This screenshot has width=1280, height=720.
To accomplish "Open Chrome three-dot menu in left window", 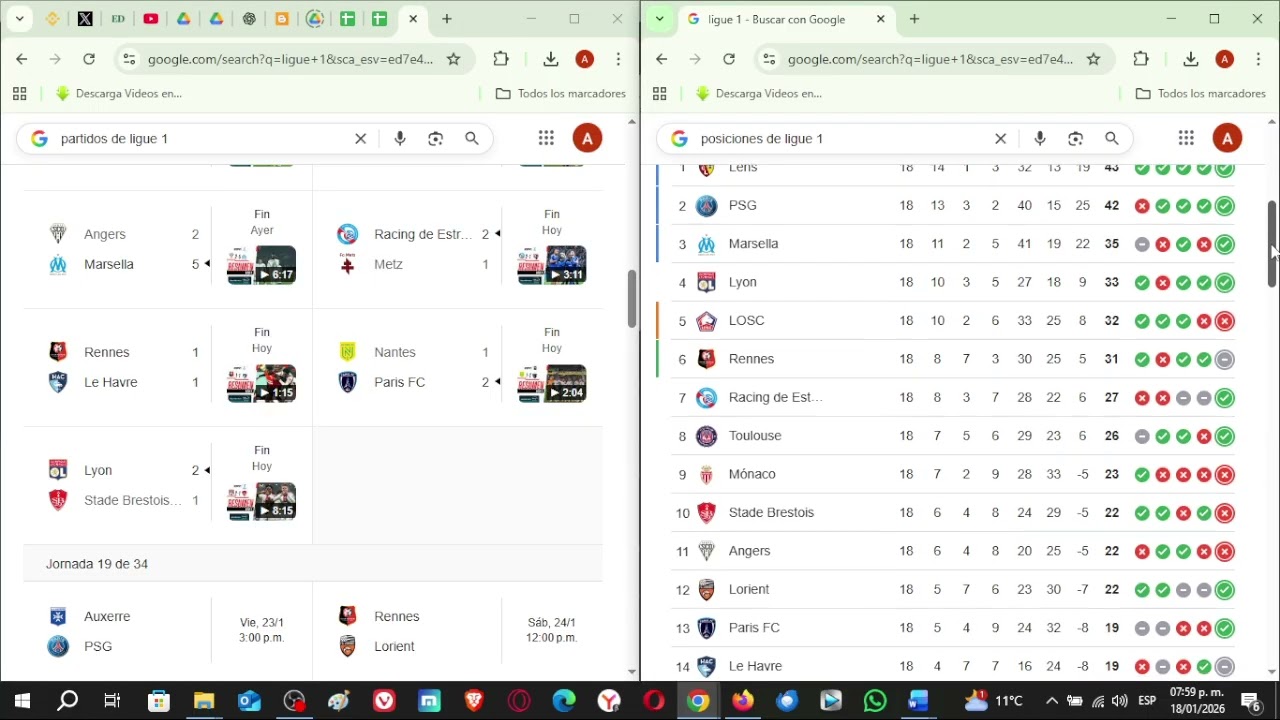I will (619, 59).
